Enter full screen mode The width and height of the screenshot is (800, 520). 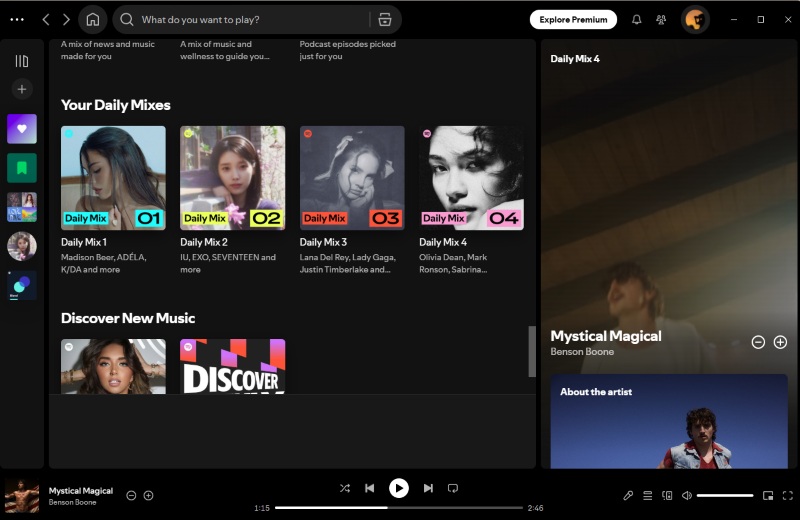pos(788,496)
